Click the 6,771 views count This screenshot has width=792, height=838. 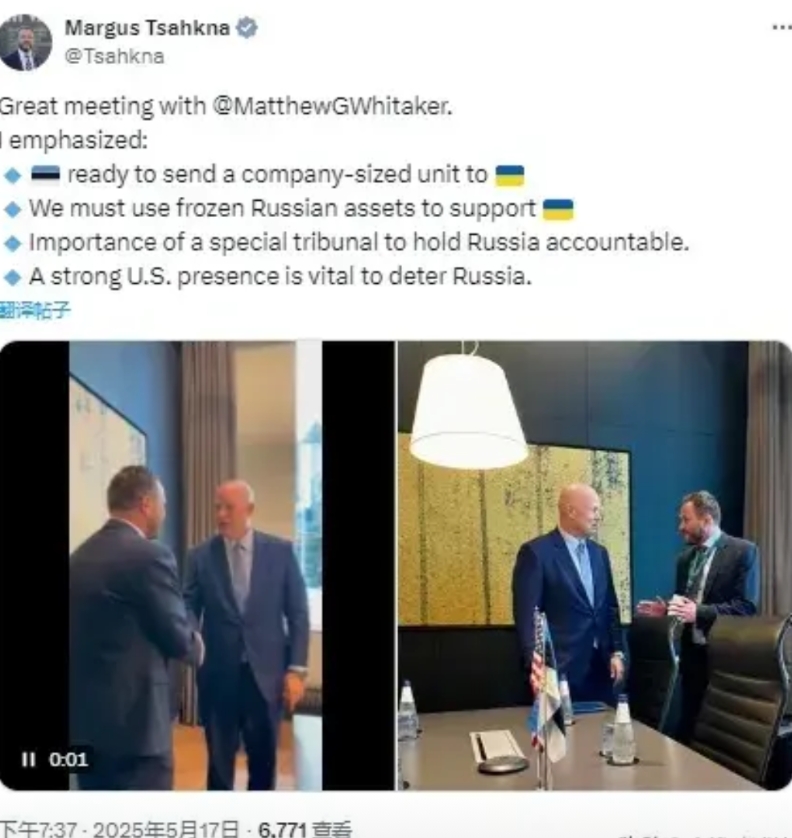tap(305, 829)
